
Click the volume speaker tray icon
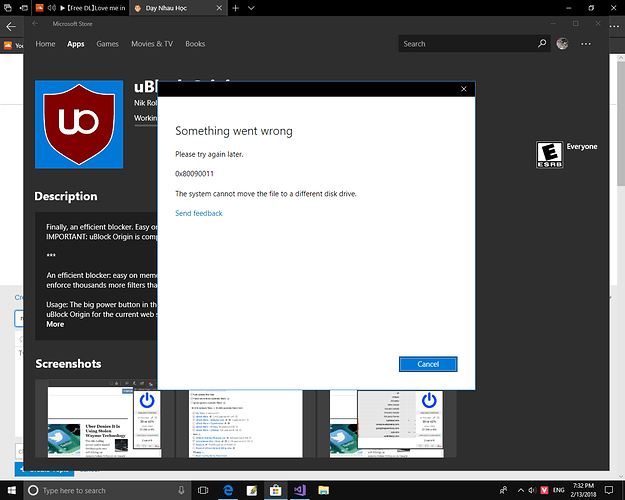pos(532,490)
